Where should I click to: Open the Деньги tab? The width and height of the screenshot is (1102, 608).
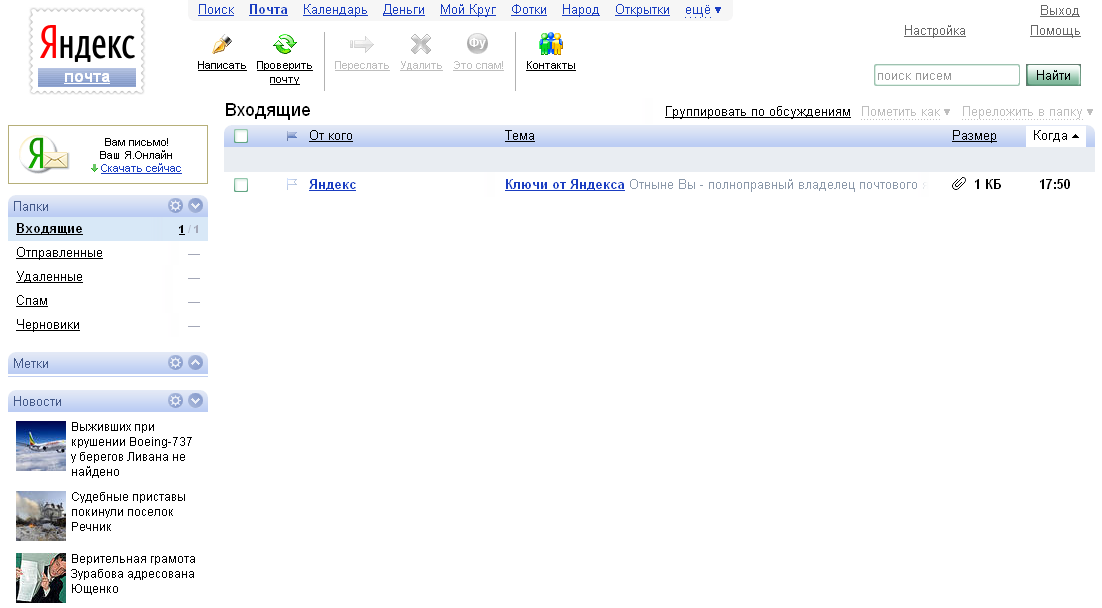pyautogui.click(x=403, y=10)
